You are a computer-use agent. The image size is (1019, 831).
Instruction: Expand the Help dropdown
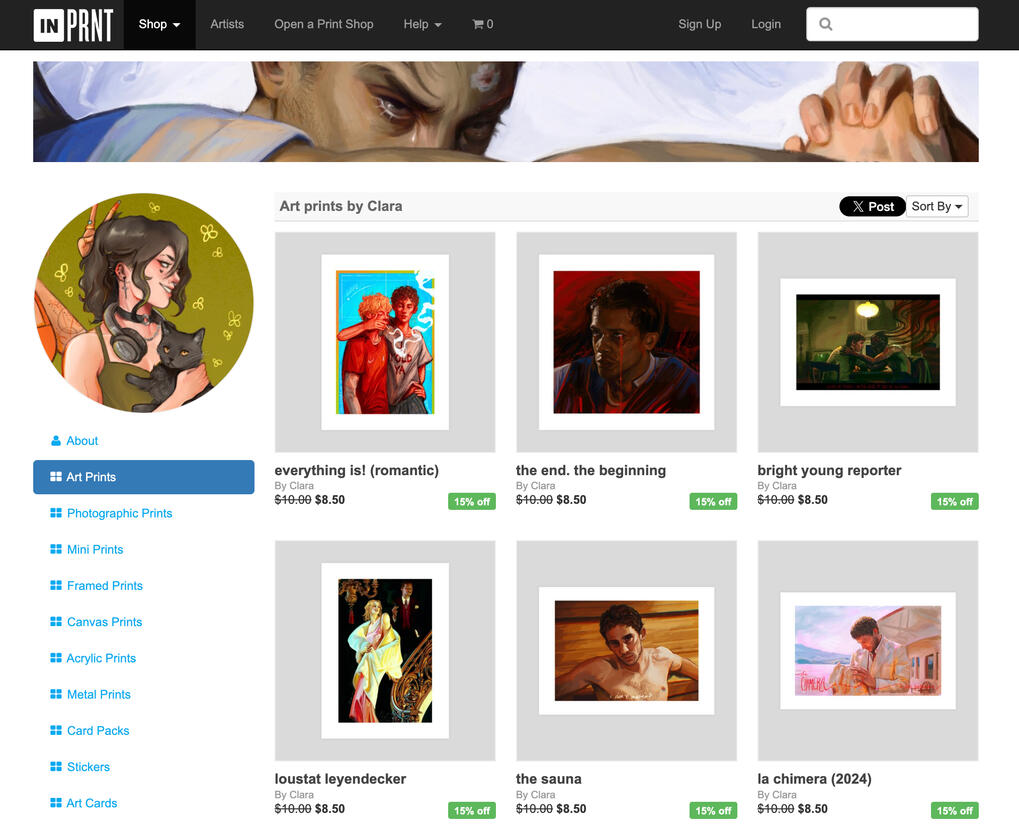422,24
